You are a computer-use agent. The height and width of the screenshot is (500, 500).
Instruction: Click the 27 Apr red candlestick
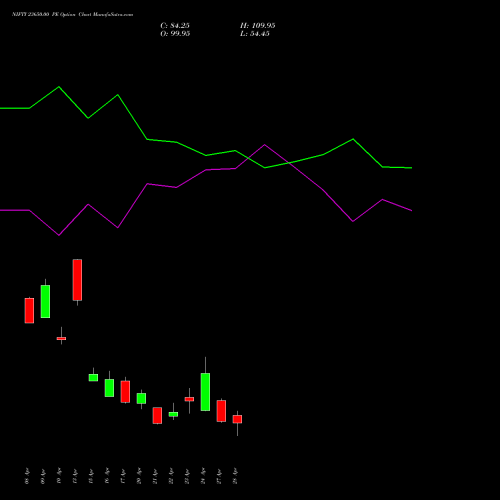(221, 411)
